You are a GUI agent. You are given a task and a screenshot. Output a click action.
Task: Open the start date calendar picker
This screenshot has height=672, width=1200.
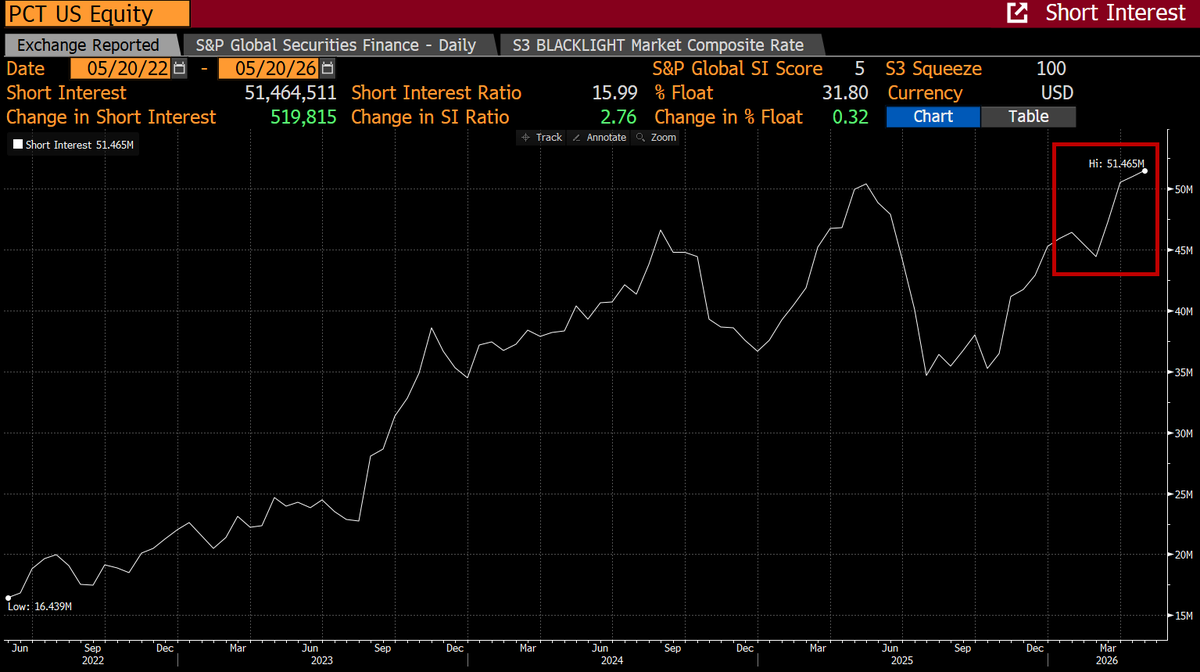tap(179, 69)
